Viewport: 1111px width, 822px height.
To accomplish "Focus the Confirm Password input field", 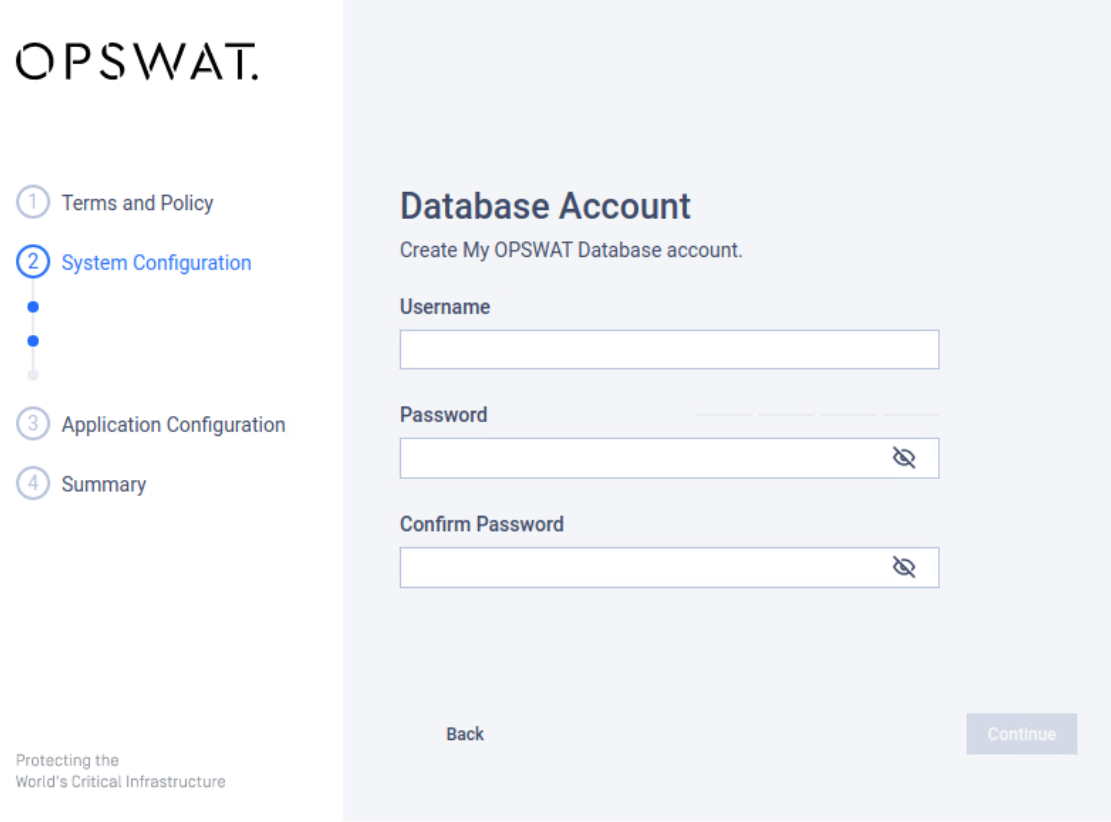I will [669, 567].
